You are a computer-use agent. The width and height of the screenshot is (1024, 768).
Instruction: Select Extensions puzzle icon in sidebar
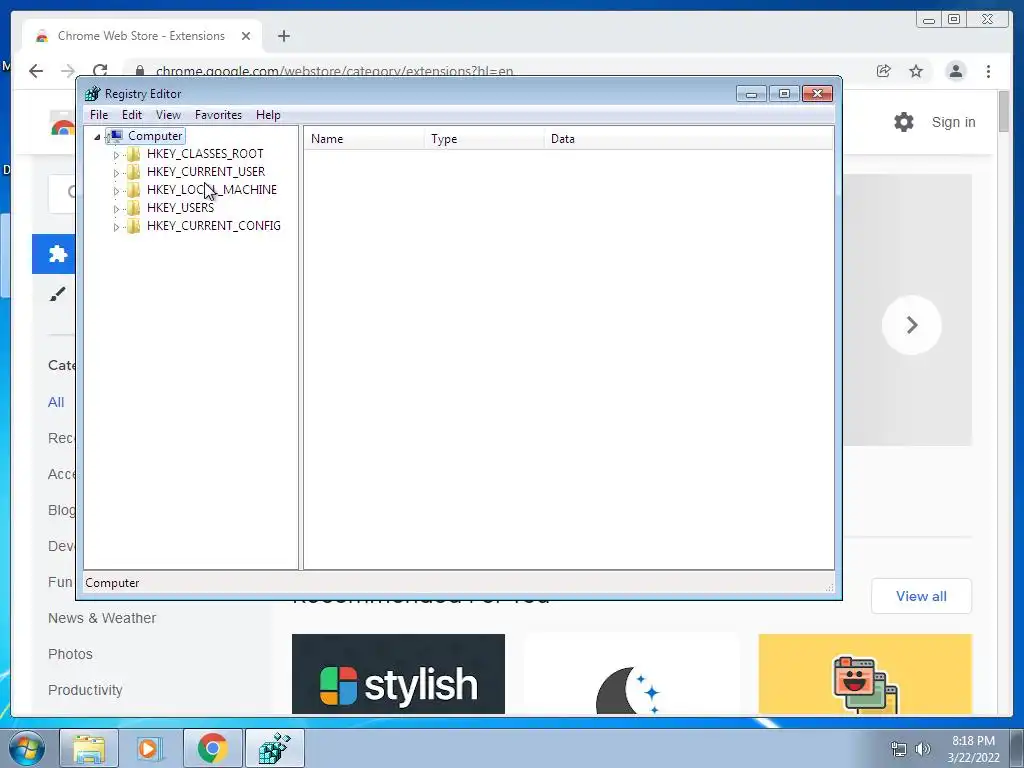pyautogui.click(x=57, y=253)
